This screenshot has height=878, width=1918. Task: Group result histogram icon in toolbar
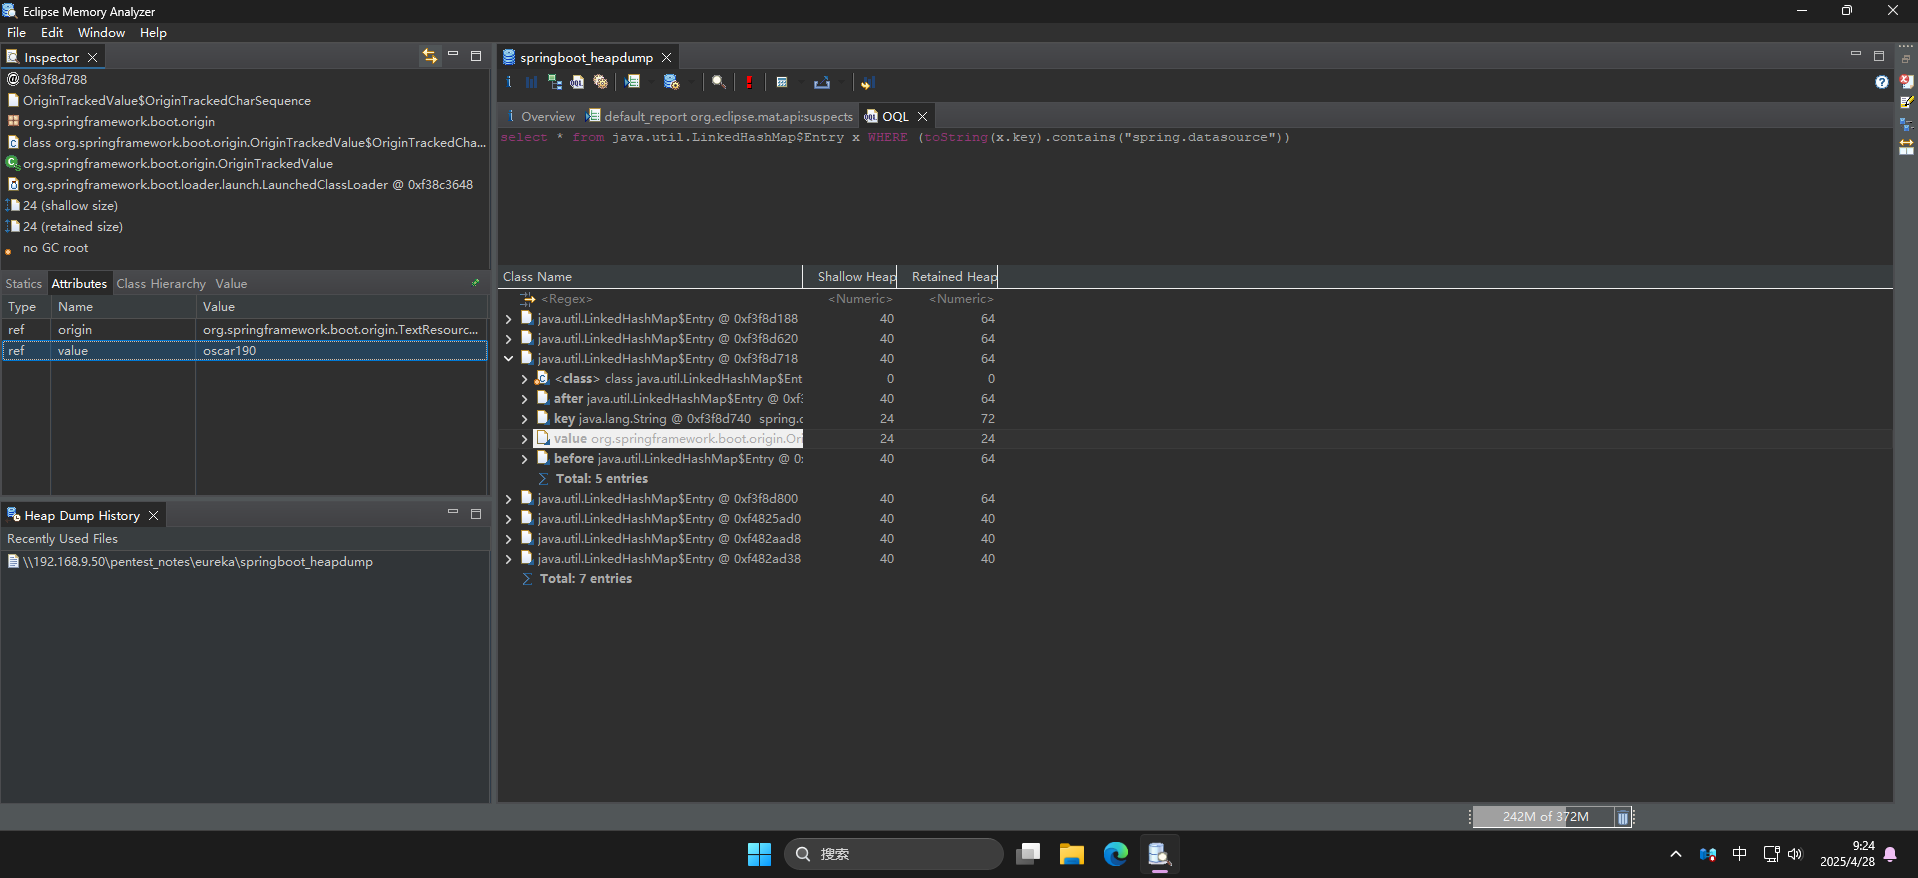tap(867, 82)
